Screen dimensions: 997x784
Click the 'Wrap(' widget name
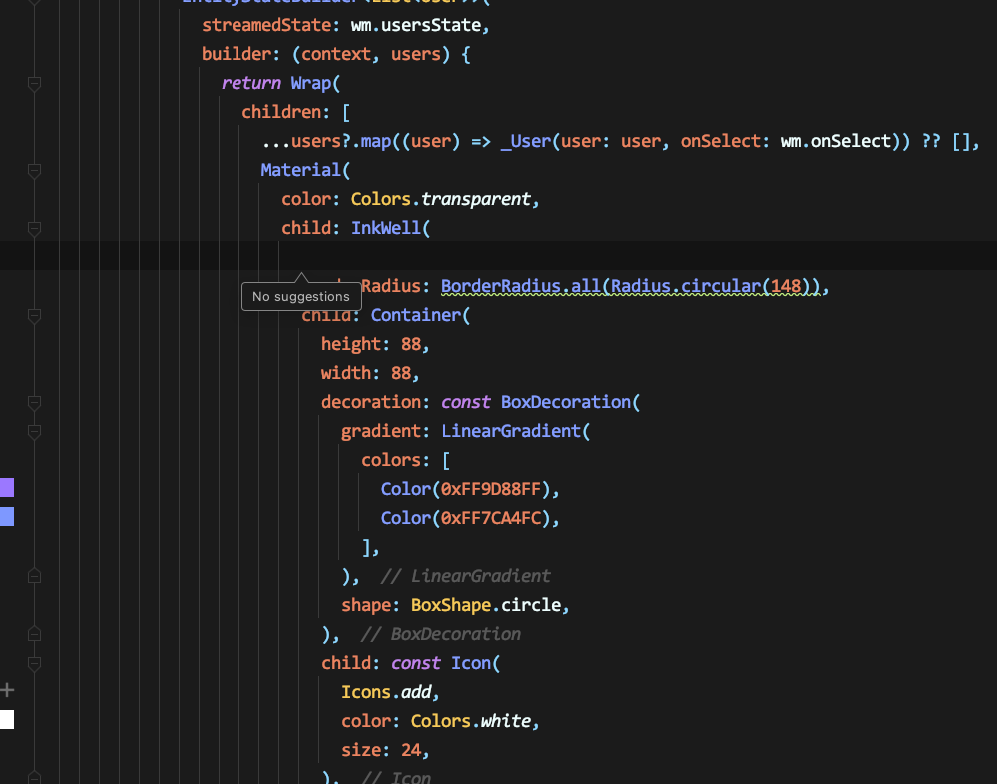click(315, 83)
